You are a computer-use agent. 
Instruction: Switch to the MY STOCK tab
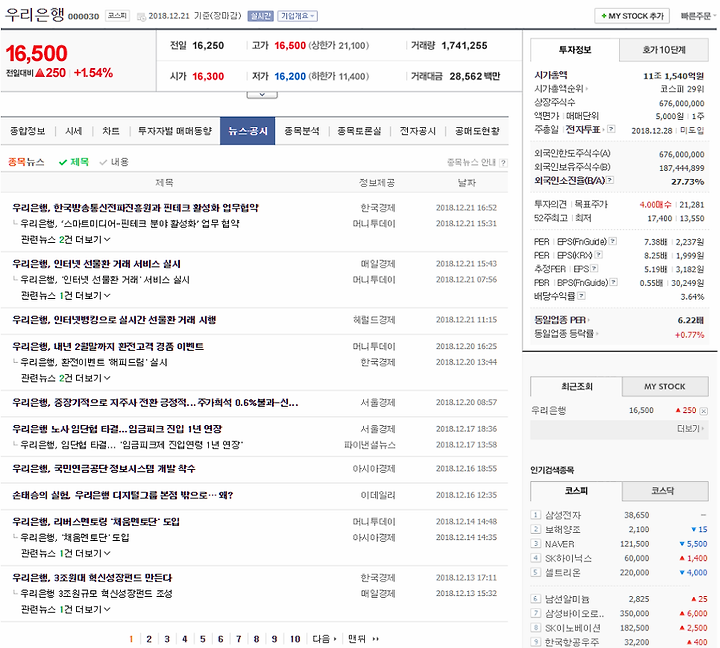coord(664,387)
